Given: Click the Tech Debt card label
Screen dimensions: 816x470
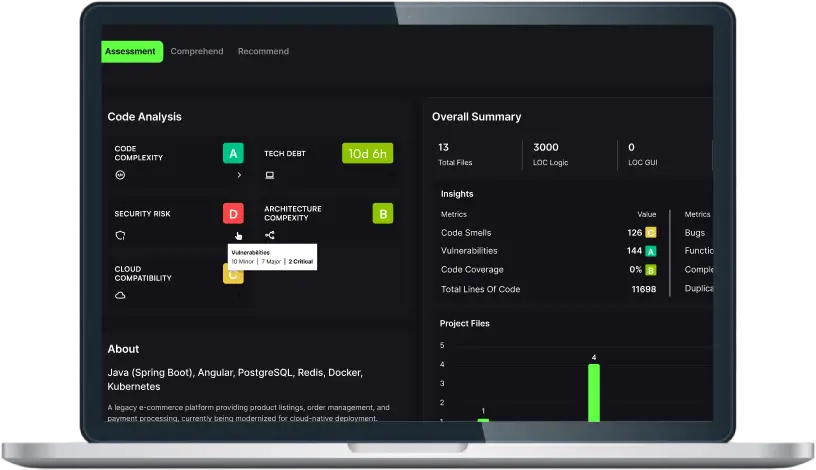Looking at the screenshot, I should [x=285, y=154].
